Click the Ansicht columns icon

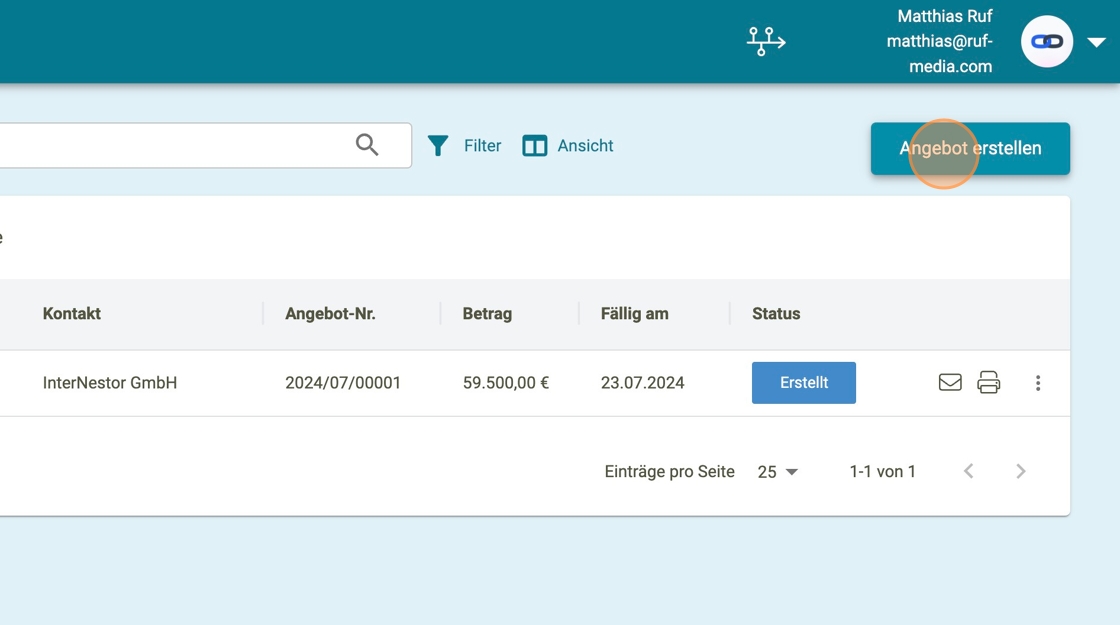coord(534,146)
